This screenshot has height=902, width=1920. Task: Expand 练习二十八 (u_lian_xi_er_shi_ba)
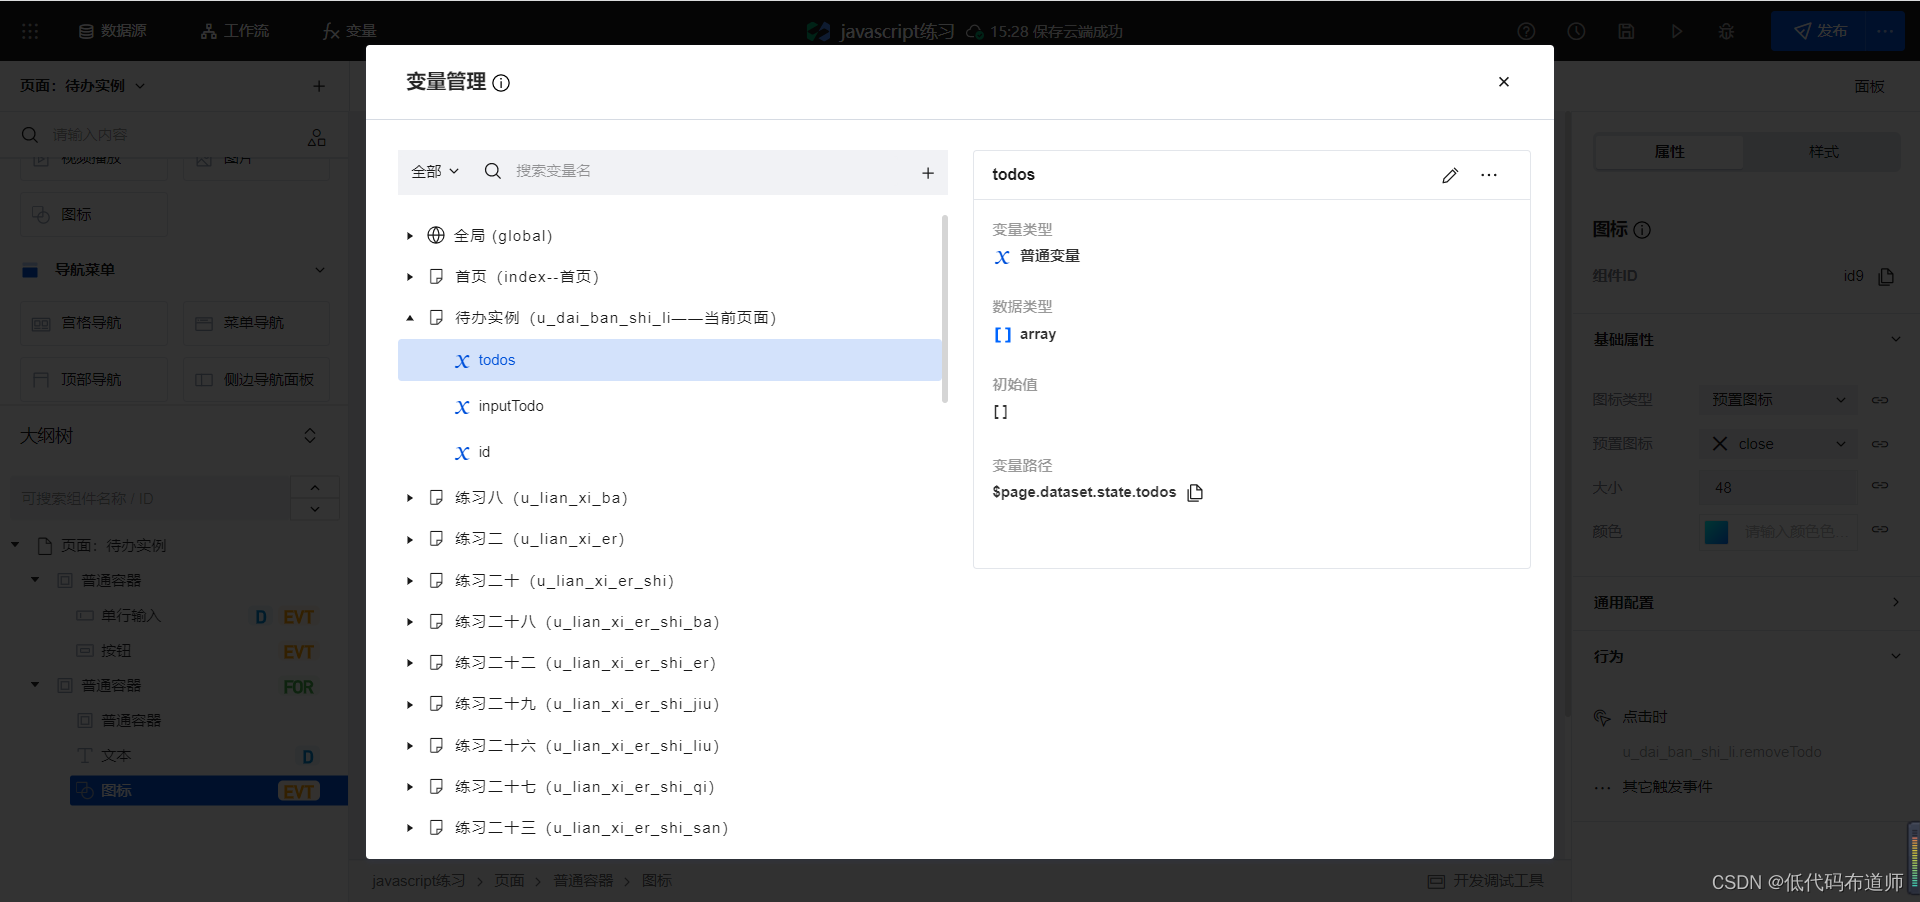click(410, 622)
